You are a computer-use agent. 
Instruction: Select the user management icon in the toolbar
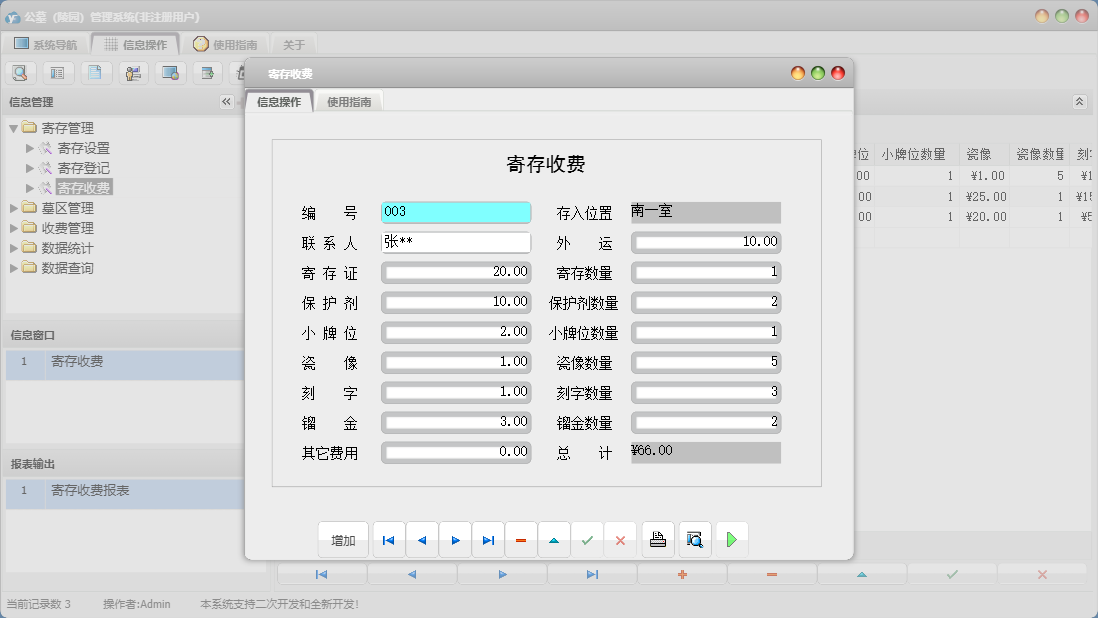pyautogui.click(x=133, y=72)
